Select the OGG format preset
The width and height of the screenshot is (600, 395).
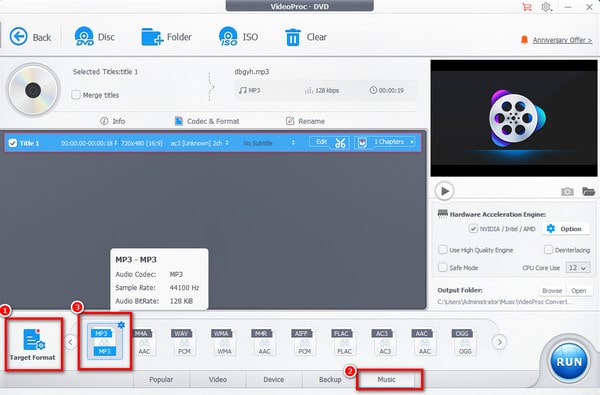465,342
